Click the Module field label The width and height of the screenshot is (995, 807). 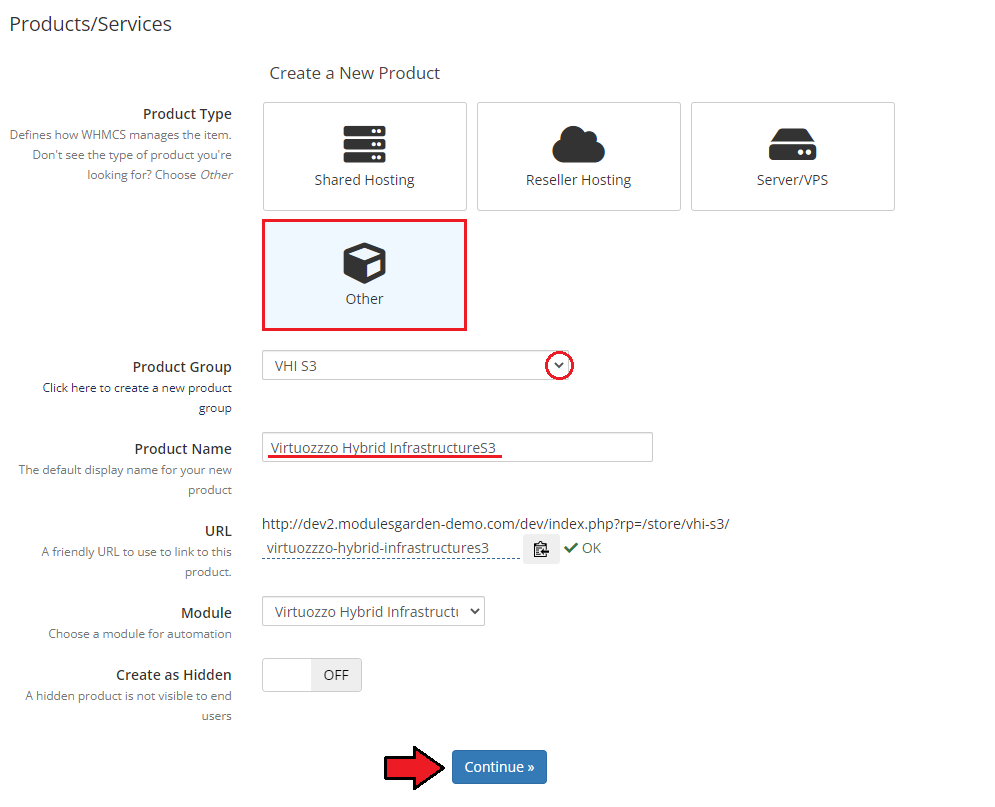click(x=206, y=613)
